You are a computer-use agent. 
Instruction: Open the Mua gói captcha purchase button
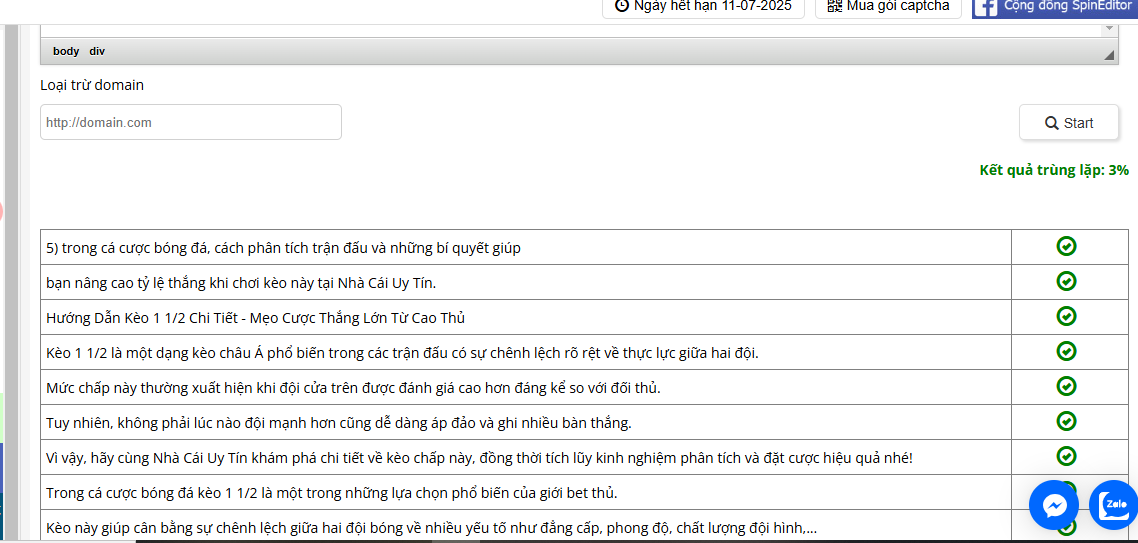pos(888,7)
